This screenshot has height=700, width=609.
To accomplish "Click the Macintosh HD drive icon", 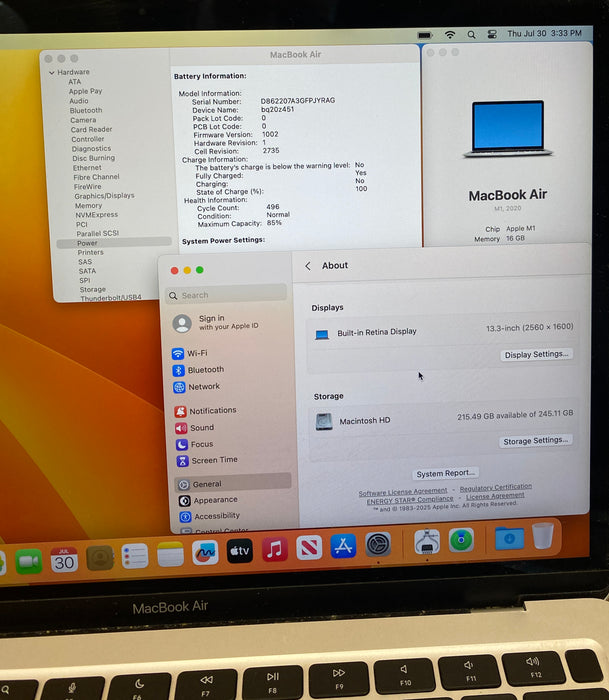I will (x=324, y=421).
